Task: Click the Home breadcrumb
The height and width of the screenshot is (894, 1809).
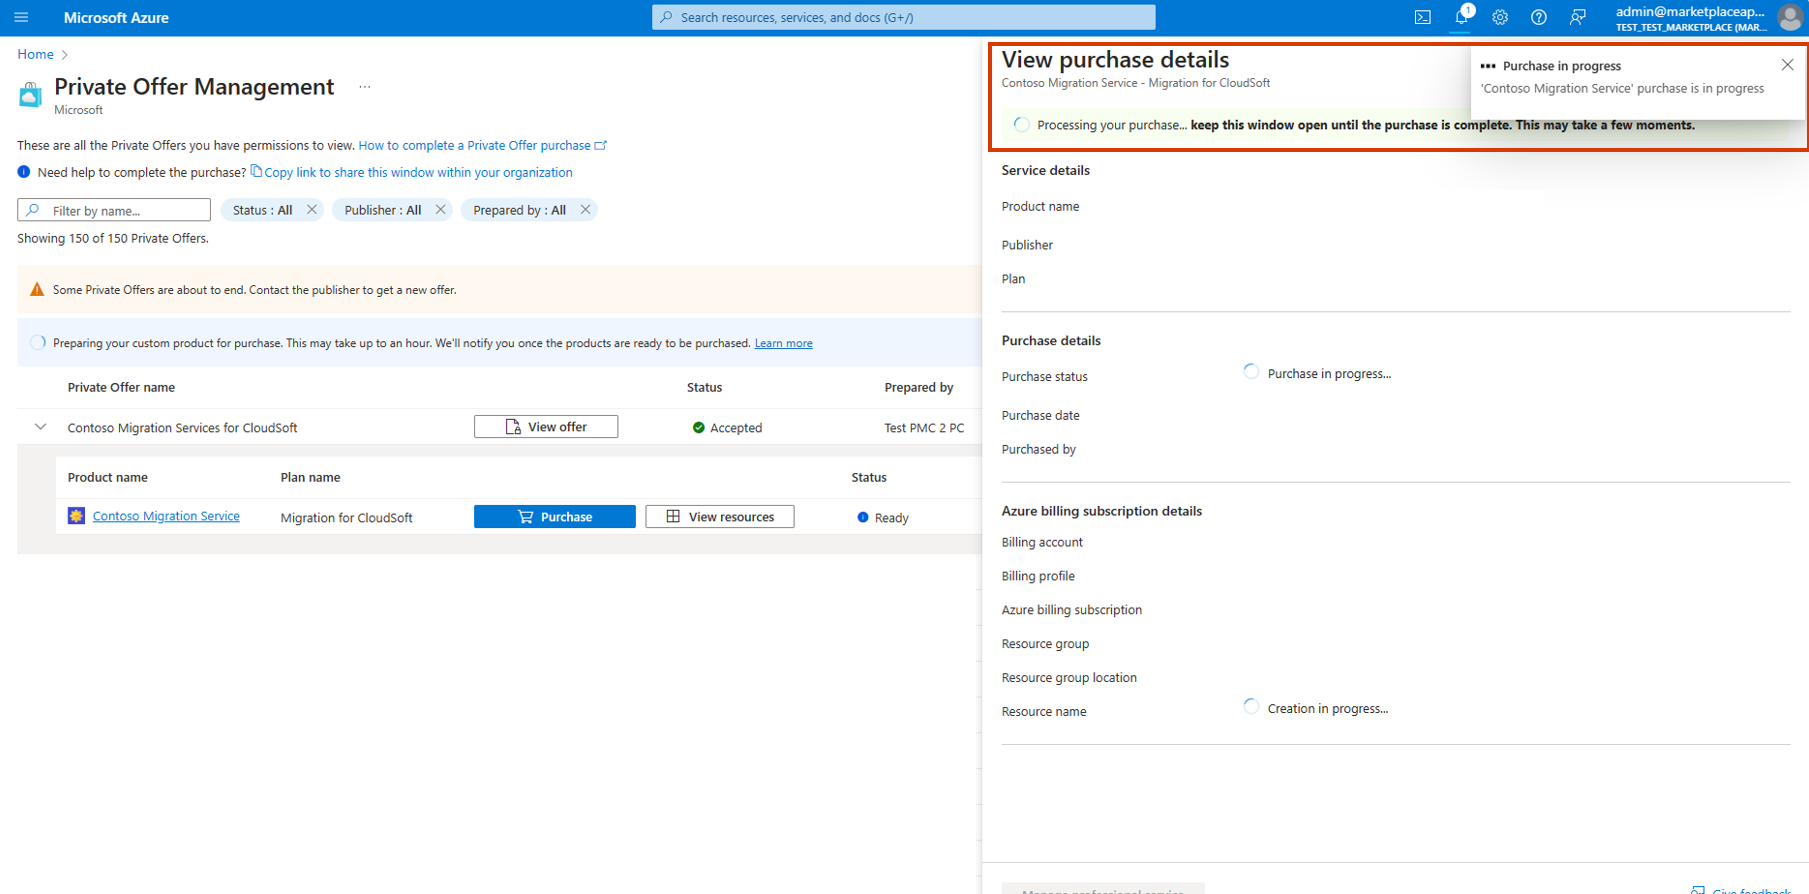Action: tap(35, 54)
